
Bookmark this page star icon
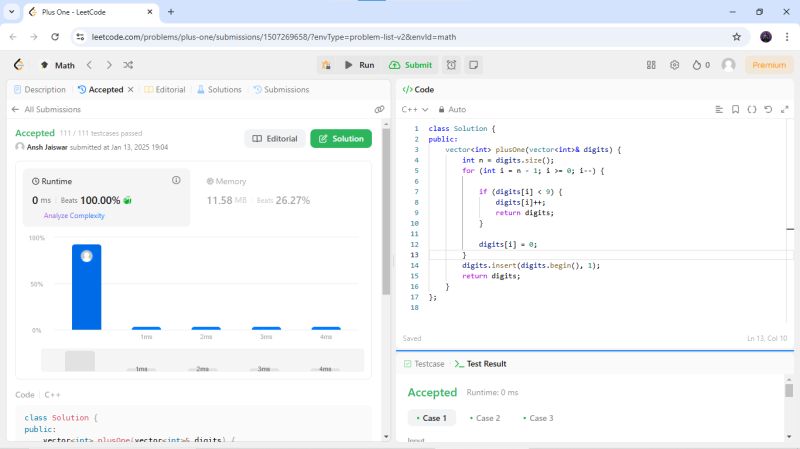coord(736,37)
